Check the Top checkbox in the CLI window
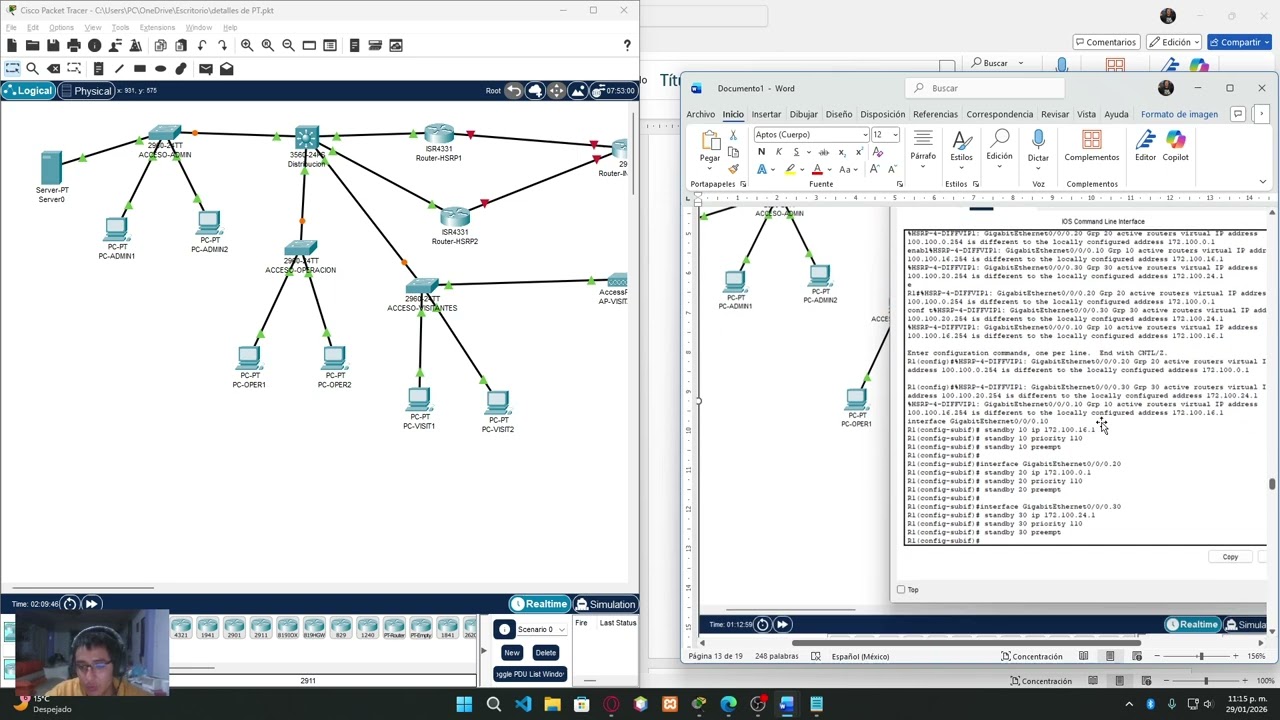1280x720 pixels. point(901,590)
